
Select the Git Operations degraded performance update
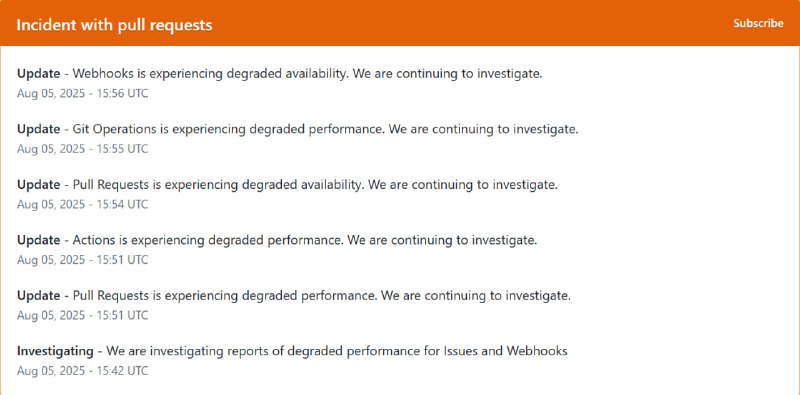pos(297,130)
